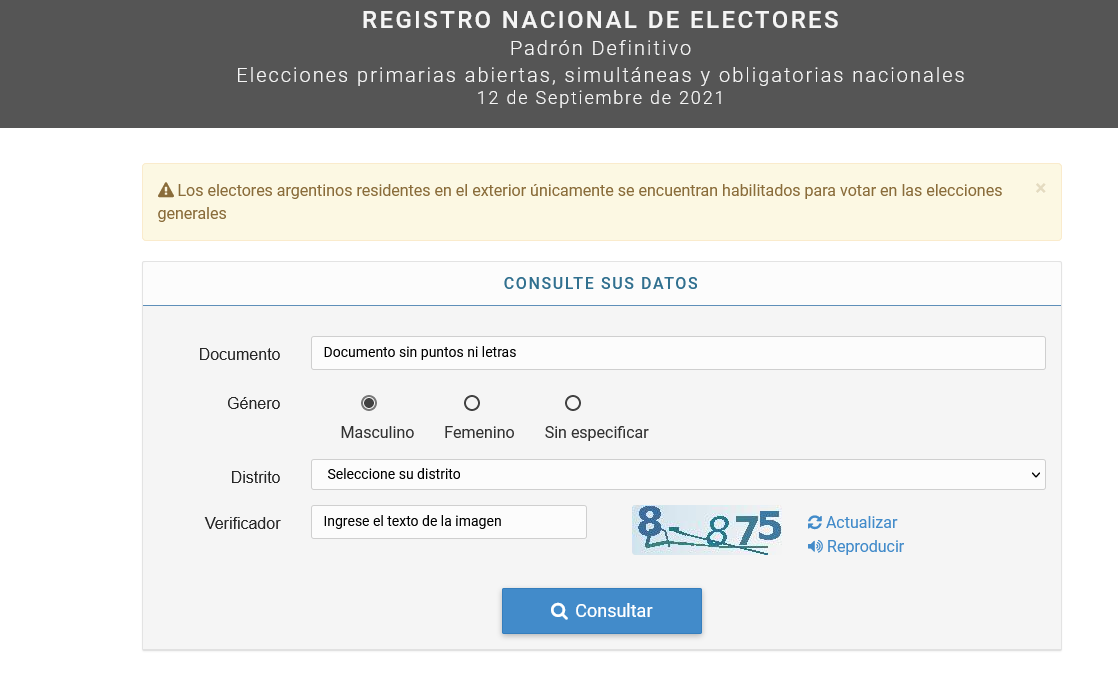The width and height of the screenshot is (1118, 674).
Task: Focus the Documento input field
Action: (x=678, y=353)
